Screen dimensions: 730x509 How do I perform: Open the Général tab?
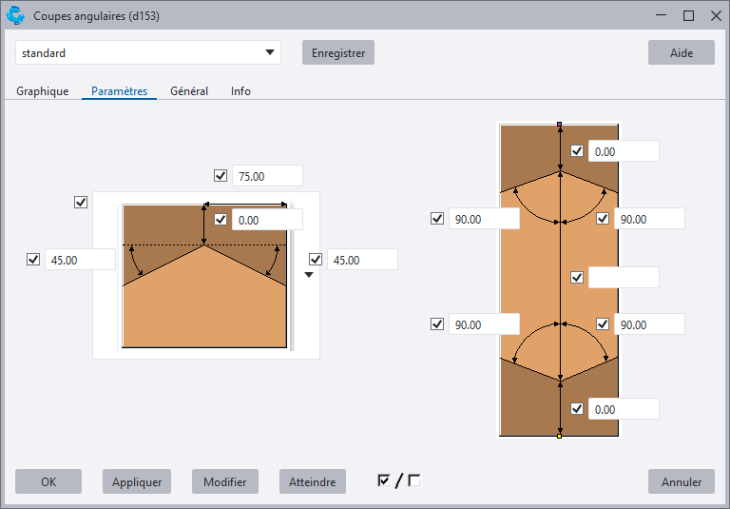pyautogui.click(x=189, y=91)
